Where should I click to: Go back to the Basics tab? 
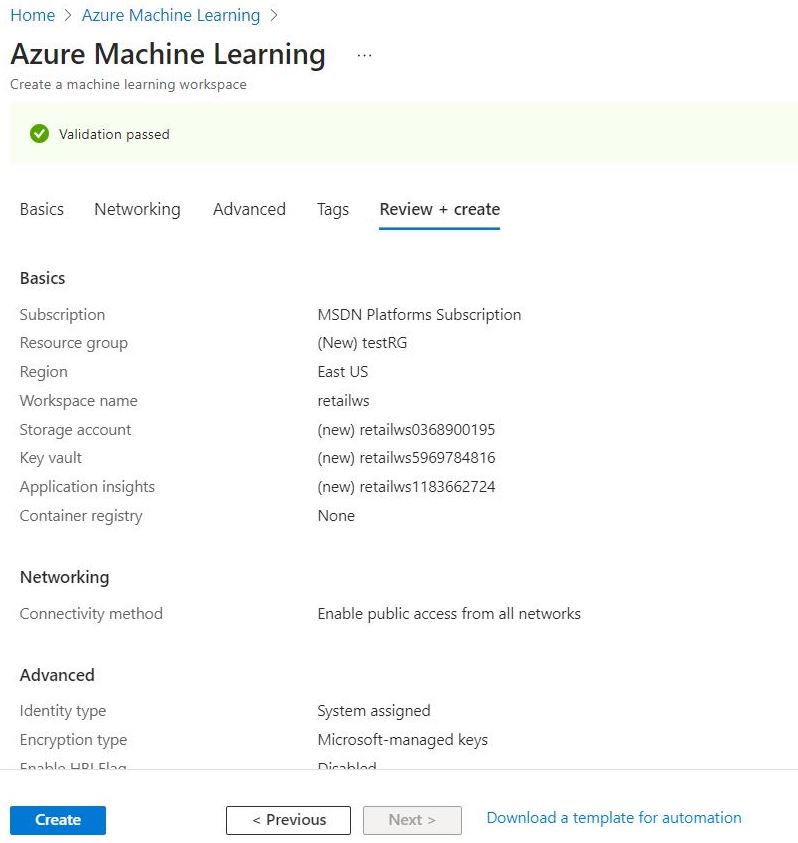coord(41,209)
